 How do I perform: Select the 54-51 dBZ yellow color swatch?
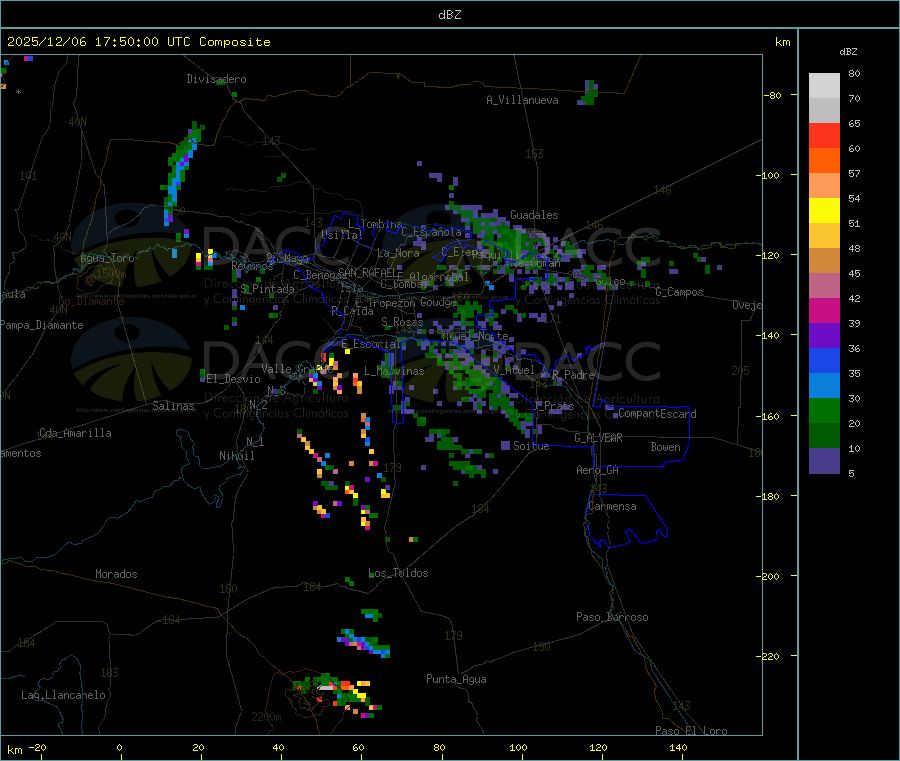click(824, 211)
